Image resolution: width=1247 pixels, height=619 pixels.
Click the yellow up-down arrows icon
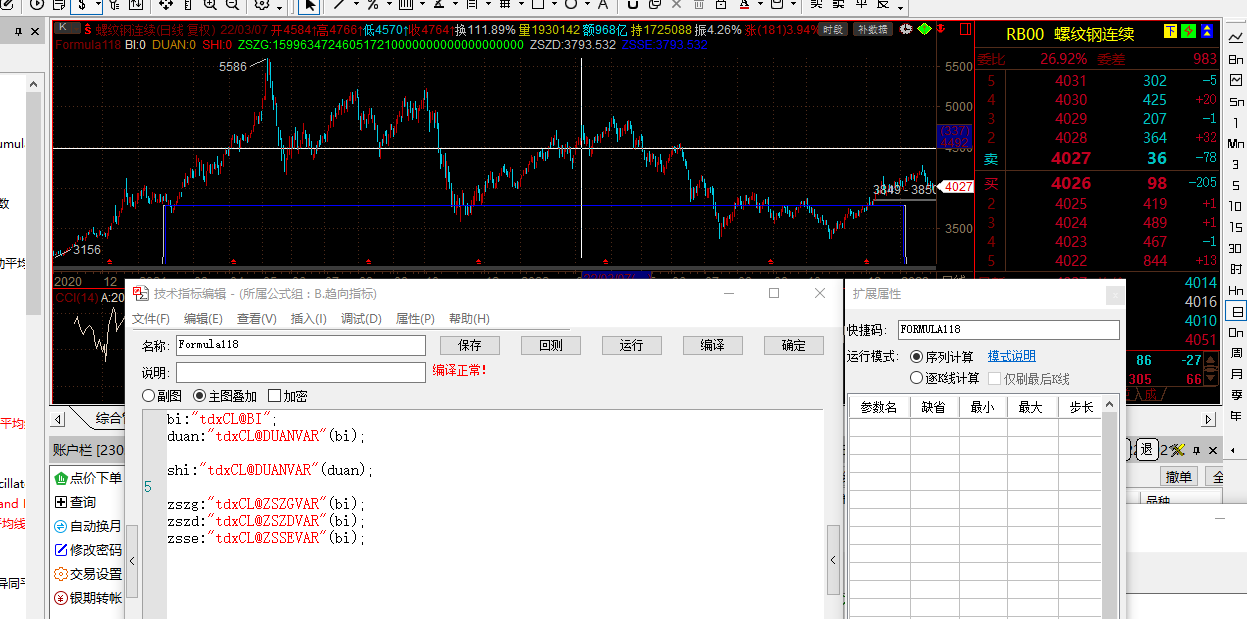[1206, 33]
